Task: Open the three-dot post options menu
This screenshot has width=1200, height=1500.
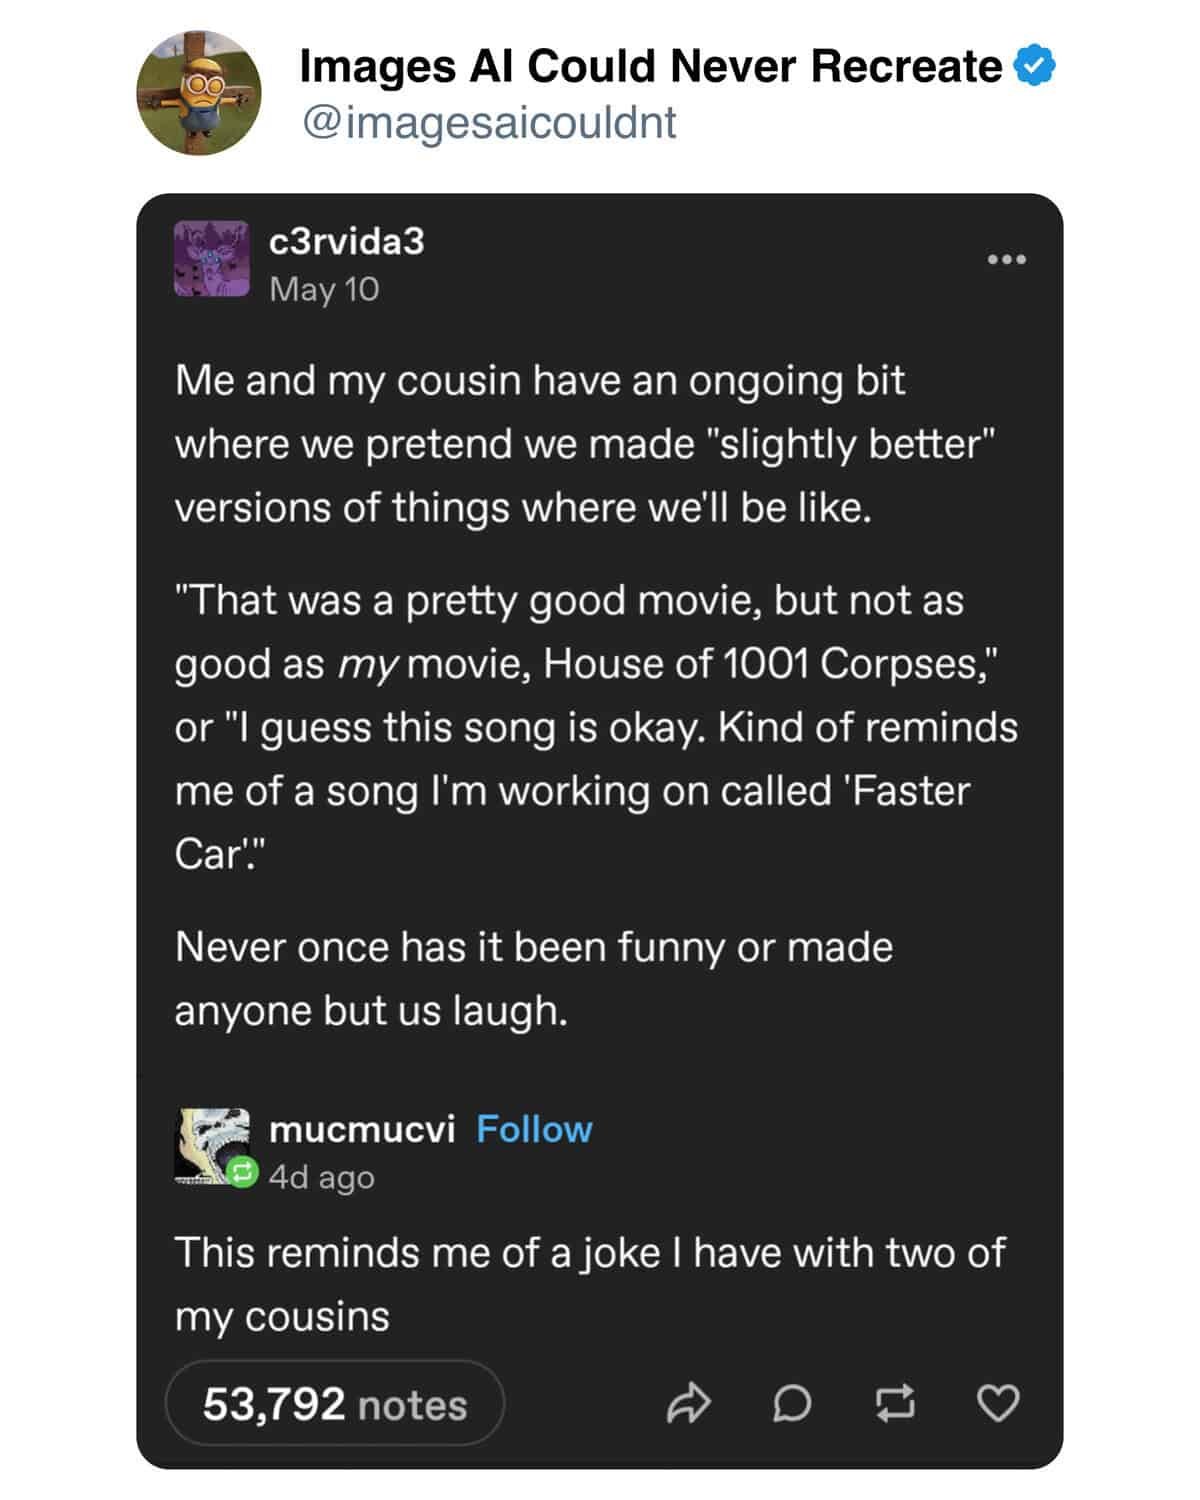Action: tap(1007, 260)
